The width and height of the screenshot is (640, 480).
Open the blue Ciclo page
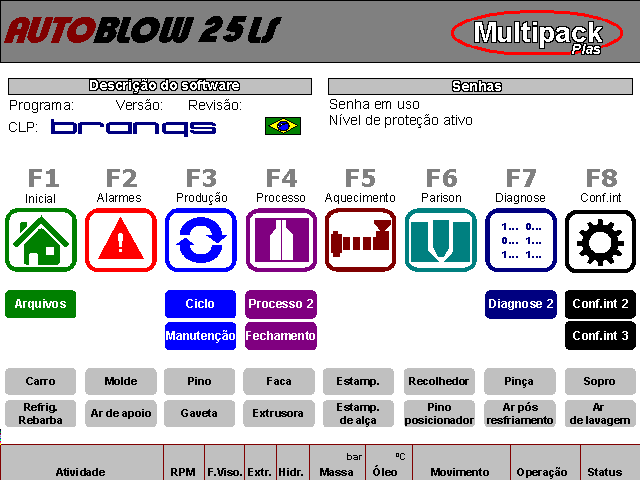point(200,304)
